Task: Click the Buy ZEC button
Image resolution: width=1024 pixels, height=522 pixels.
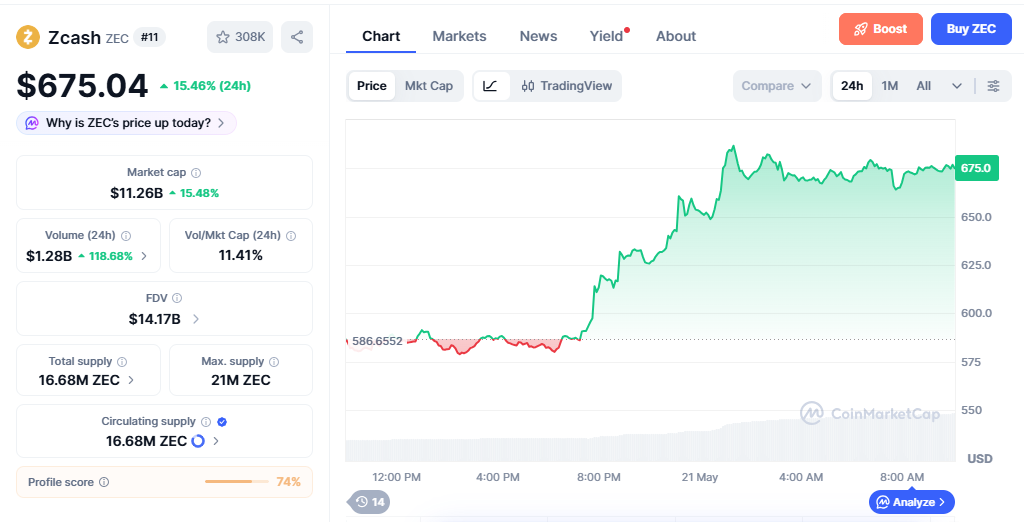Action: (x=971, y=29)
